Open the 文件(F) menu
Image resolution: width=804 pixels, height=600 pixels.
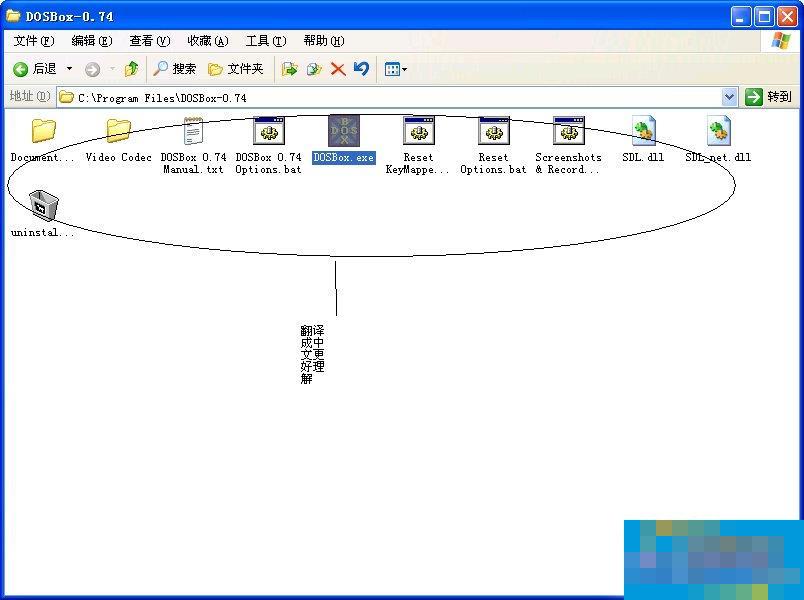[34, 41]
